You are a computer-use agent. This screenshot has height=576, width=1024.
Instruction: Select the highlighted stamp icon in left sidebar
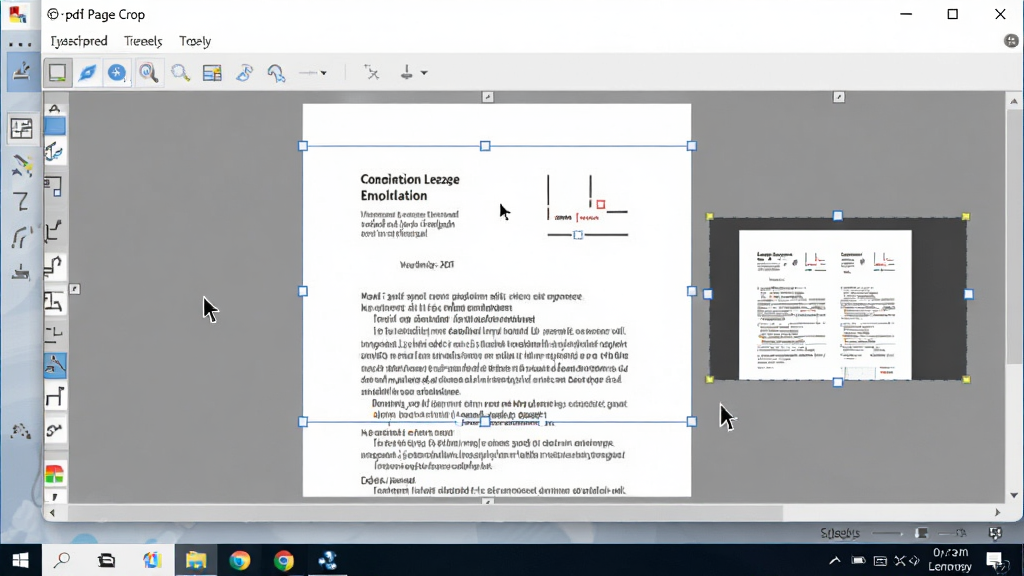[x=22, y=71]
